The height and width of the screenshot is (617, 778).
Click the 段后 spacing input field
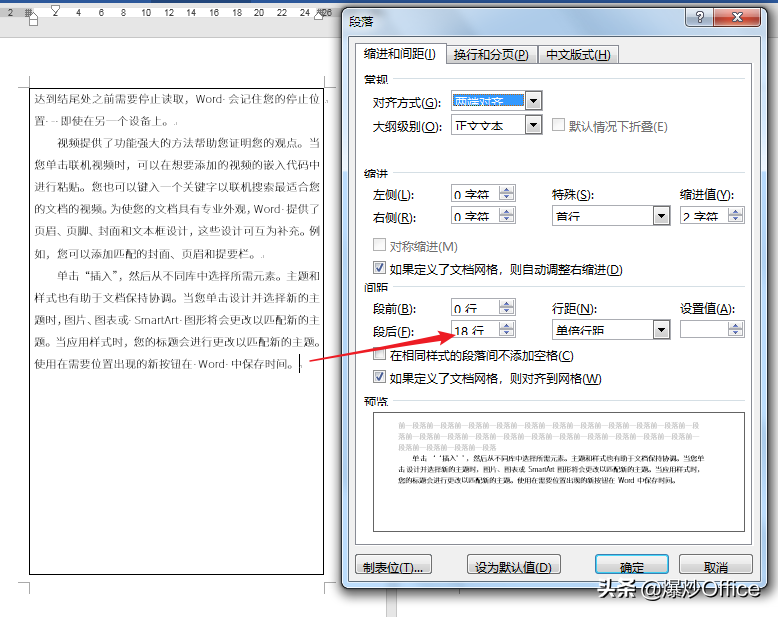click(475, 330)
